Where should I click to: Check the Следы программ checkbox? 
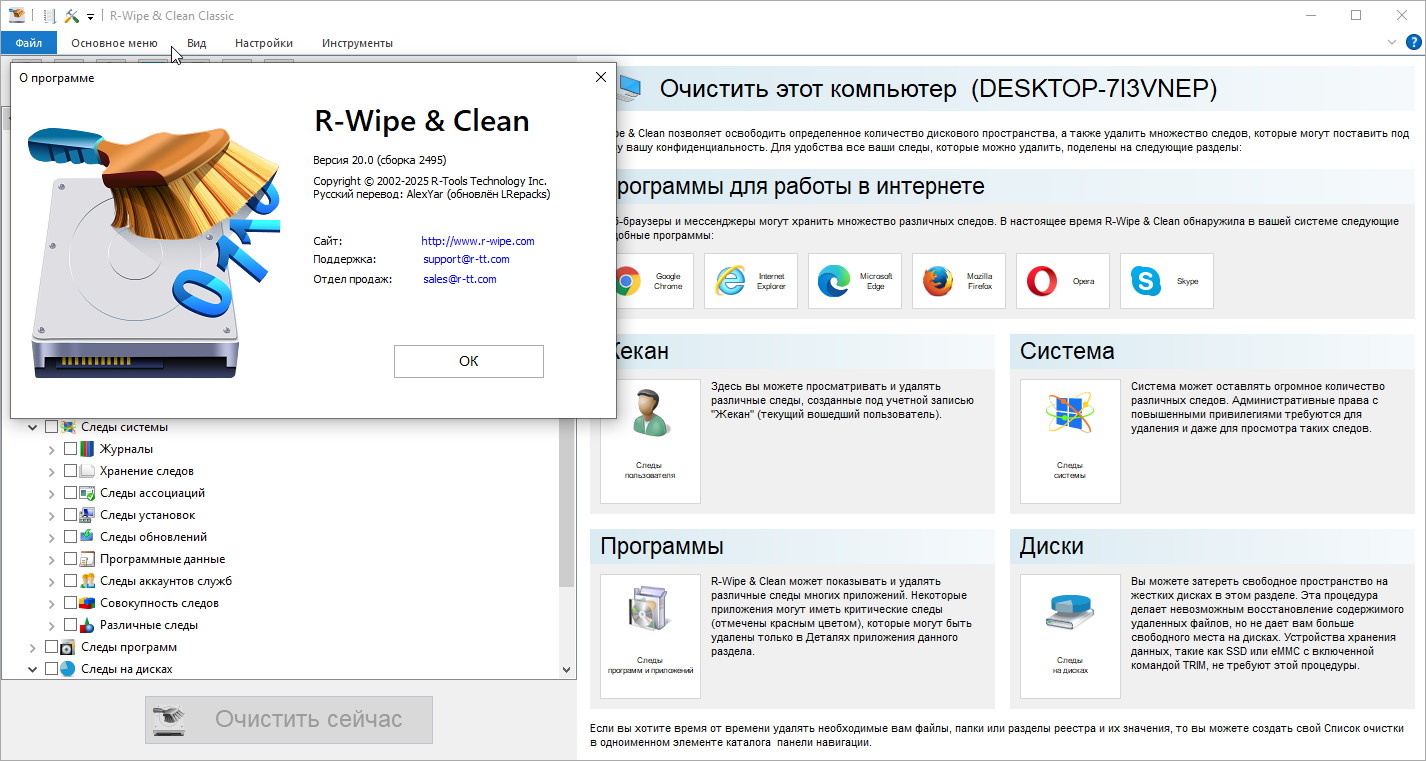(x=51, y=647)
